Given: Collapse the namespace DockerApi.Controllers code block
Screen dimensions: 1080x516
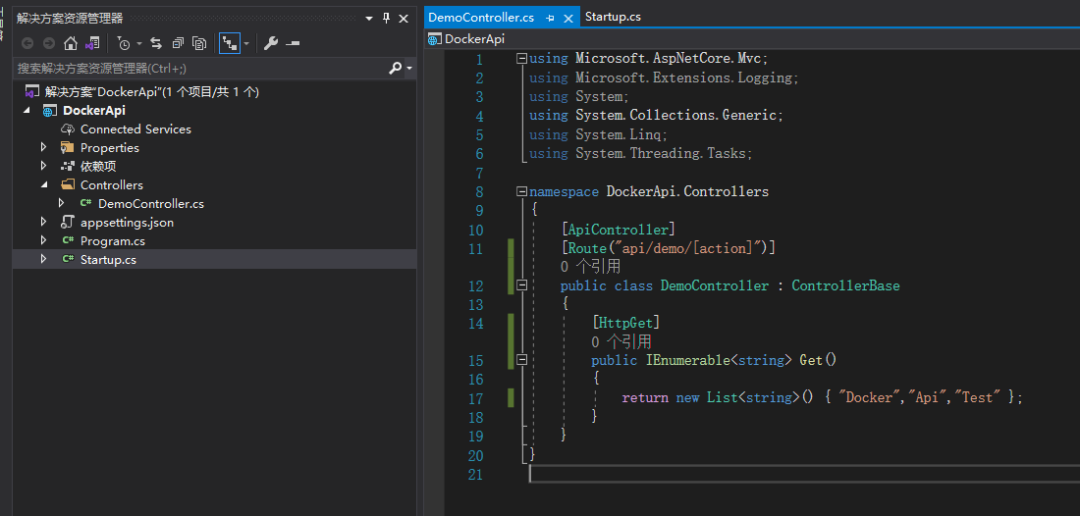Looking at the screenshot, I should click(521, 191).
